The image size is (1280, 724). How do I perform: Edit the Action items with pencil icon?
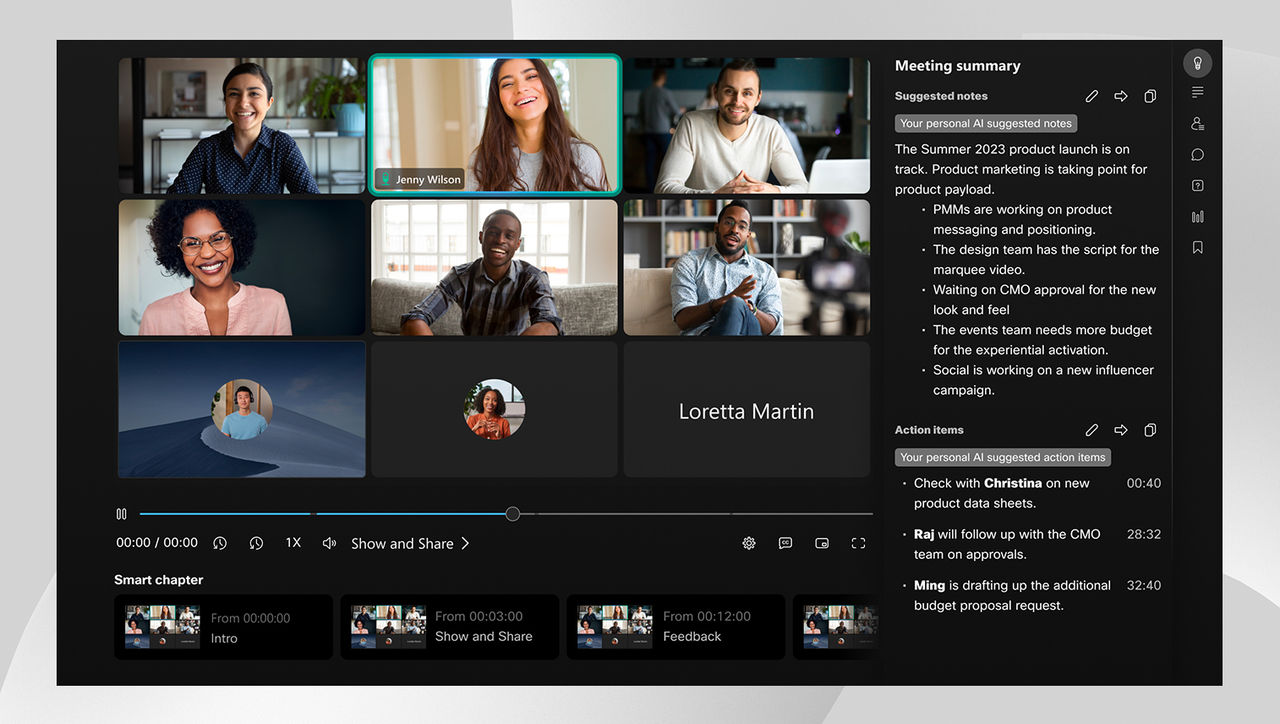[1091, 430]
